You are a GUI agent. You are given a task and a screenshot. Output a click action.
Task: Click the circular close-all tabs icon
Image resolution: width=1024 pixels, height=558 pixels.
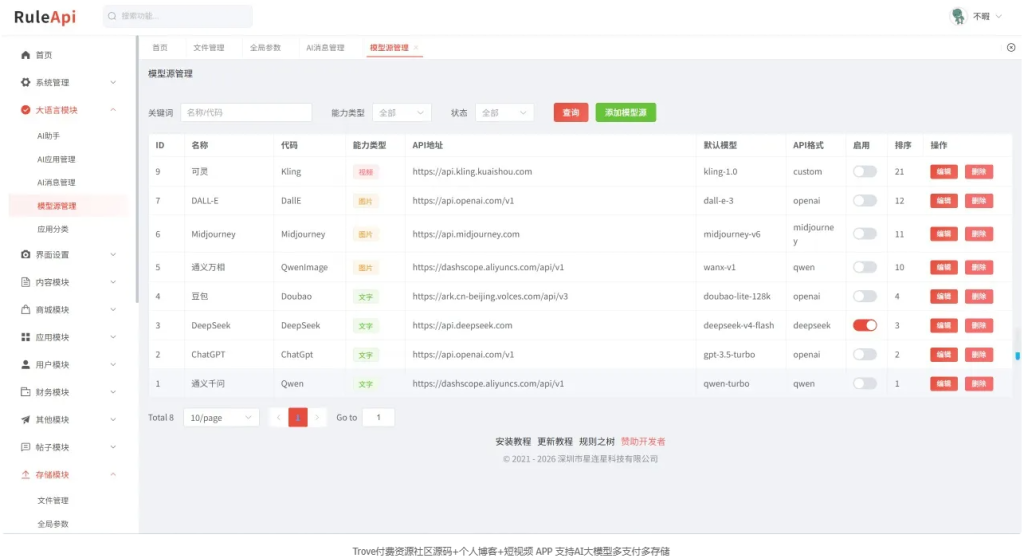click(x=1011, y=47)
